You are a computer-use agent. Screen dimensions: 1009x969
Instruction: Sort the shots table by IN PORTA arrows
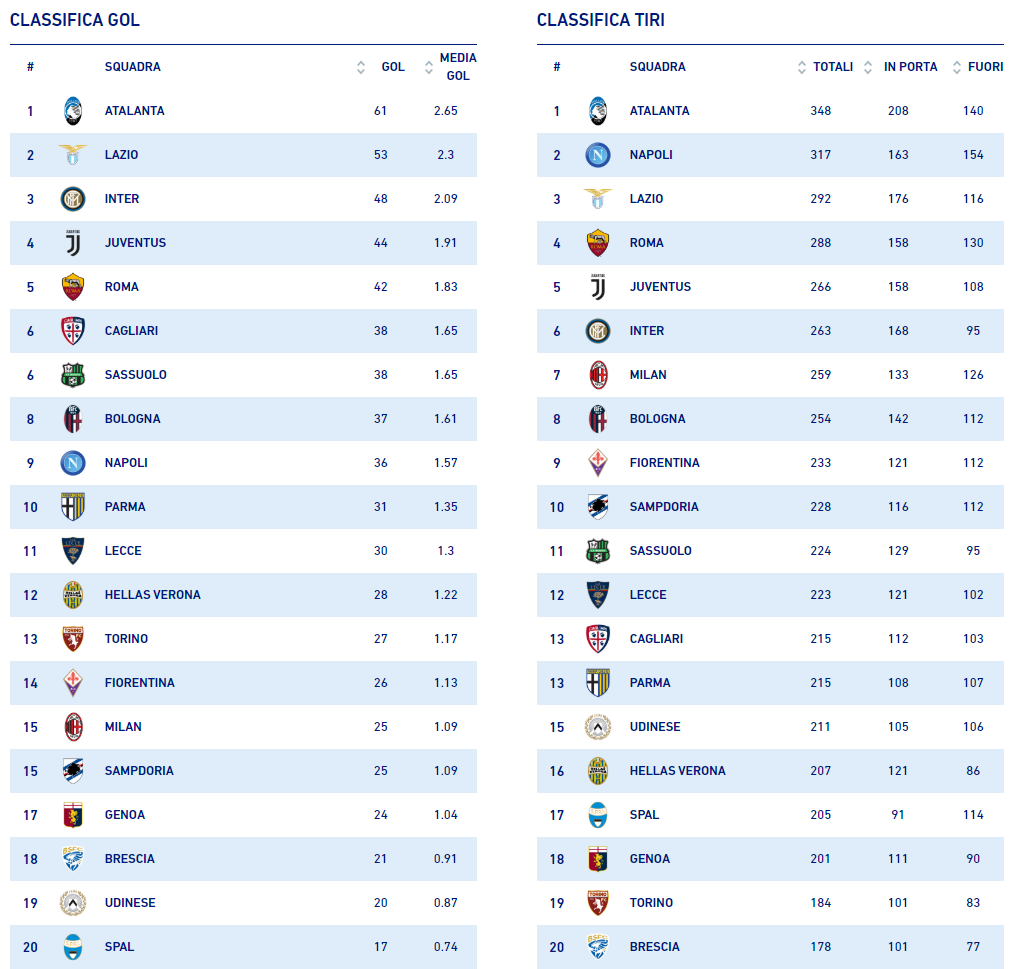tap(868, 68)
